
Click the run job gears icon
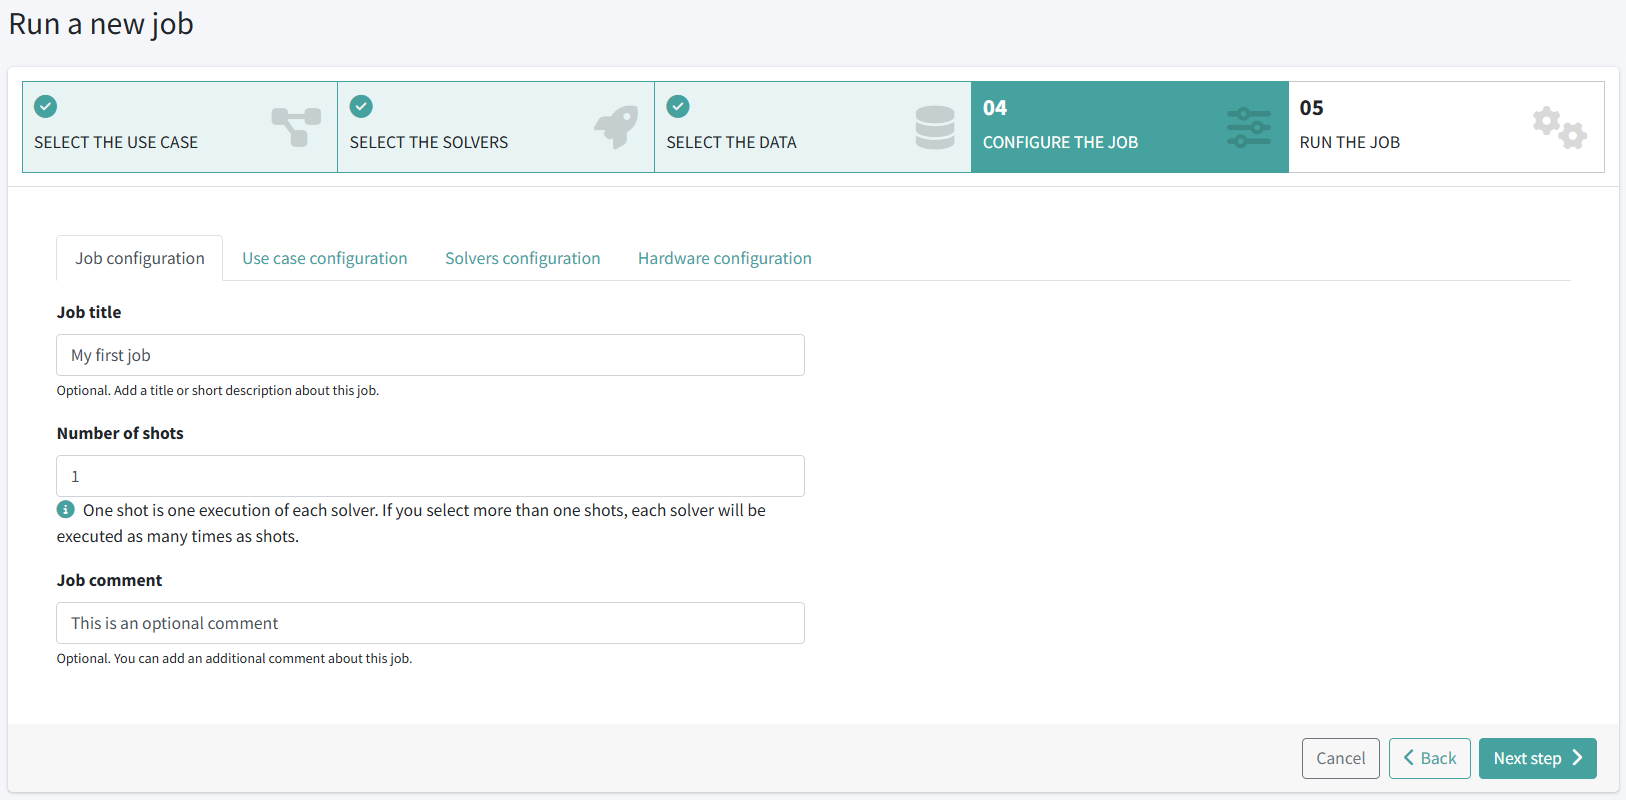1559,127
